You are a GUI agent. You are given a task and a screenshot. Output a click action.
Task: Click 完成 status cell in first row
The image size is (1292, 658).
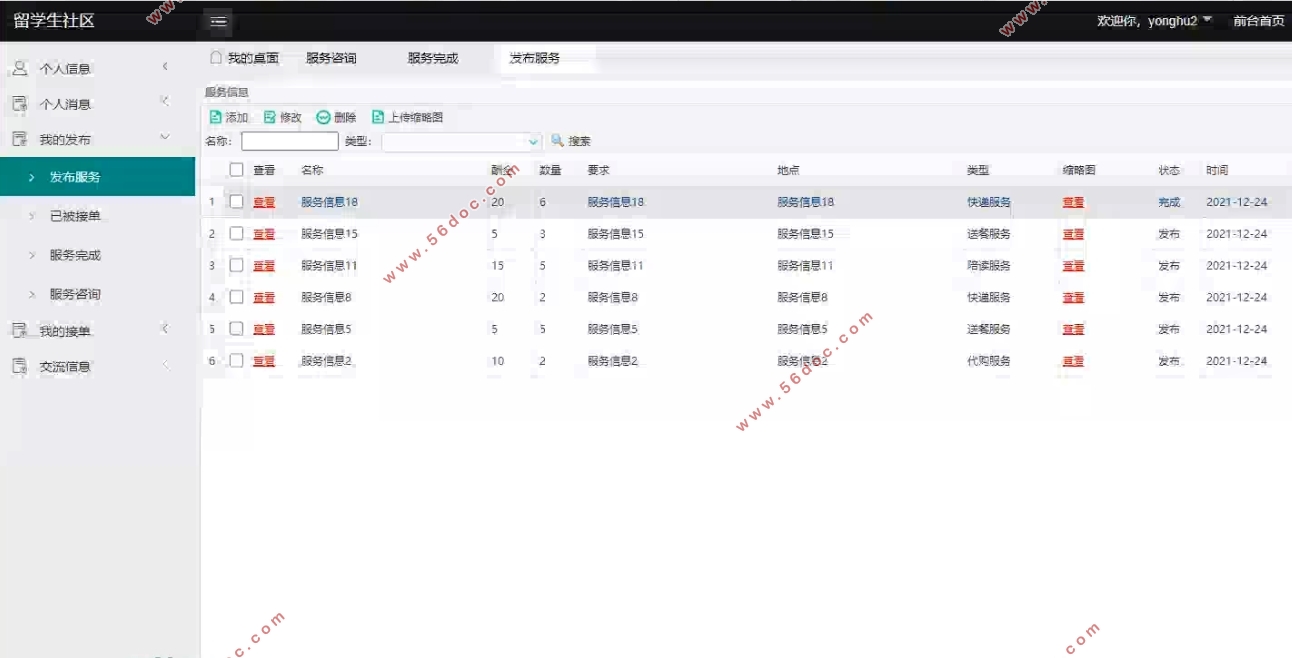pyautogui.click(x=1169, y=202)
